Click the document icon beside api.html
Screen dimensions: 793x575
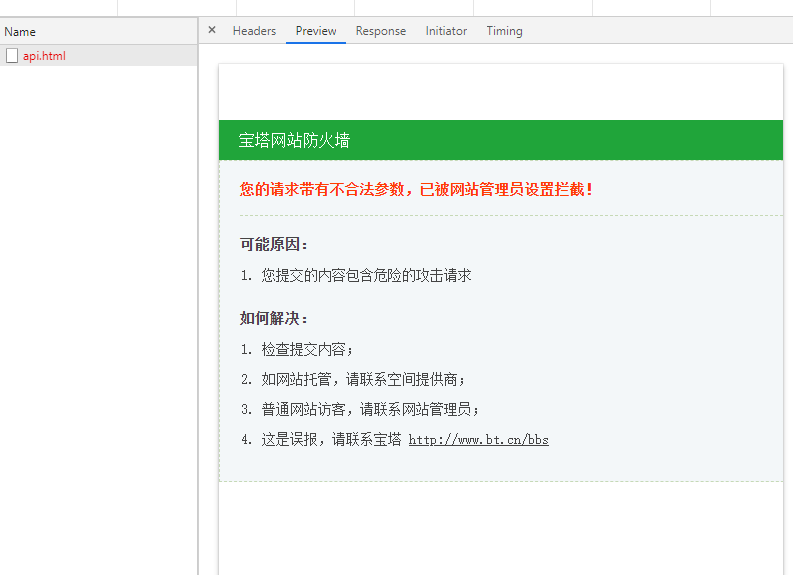(x=12, y=56)
